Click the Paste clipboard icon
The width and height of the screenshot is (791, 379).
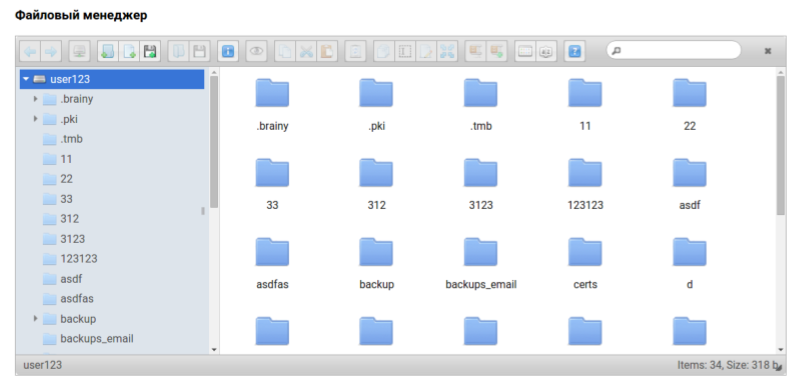[x=327, y=51]
